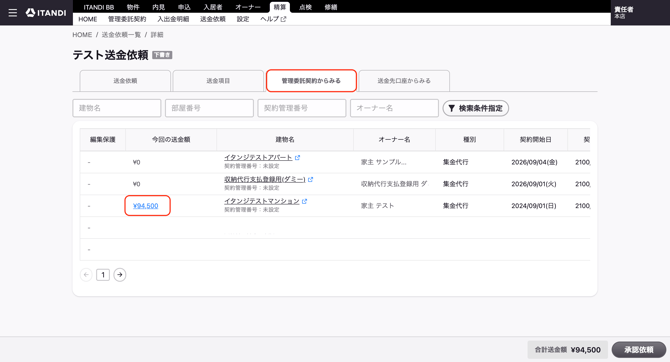Screen dimensions: 670x362
Task: Click owner name 家主 テスト
Action: (x=377, y=206)
